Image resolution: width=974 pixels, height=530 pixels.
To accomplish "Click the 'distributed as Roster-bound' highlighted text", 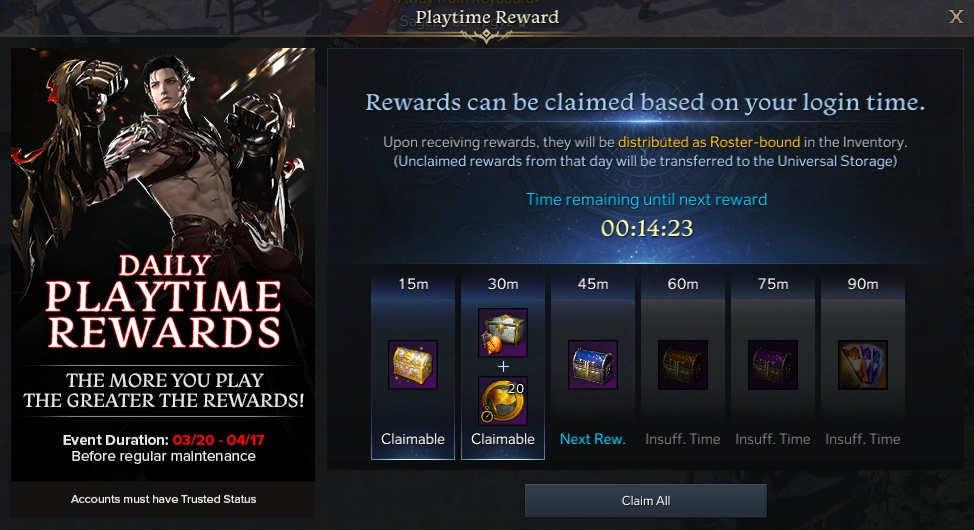I will (x=709, y=142).
